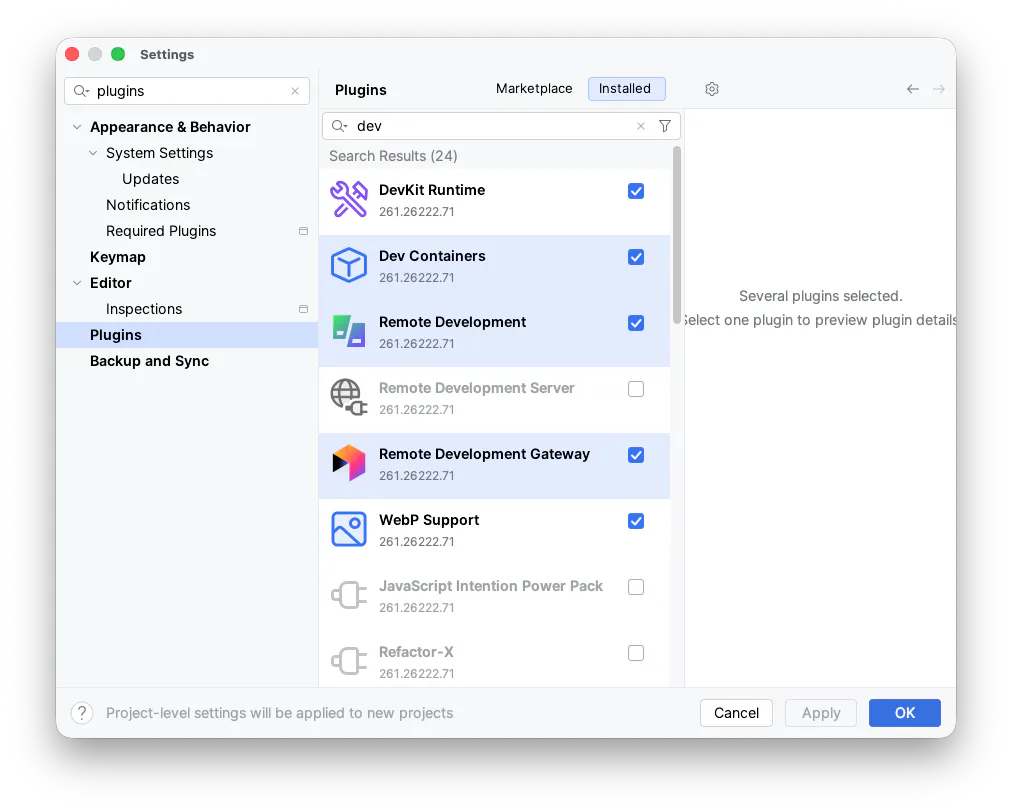Collapse the Editor section chevron
Screen dimensions: 1012x812
point(77,283)
